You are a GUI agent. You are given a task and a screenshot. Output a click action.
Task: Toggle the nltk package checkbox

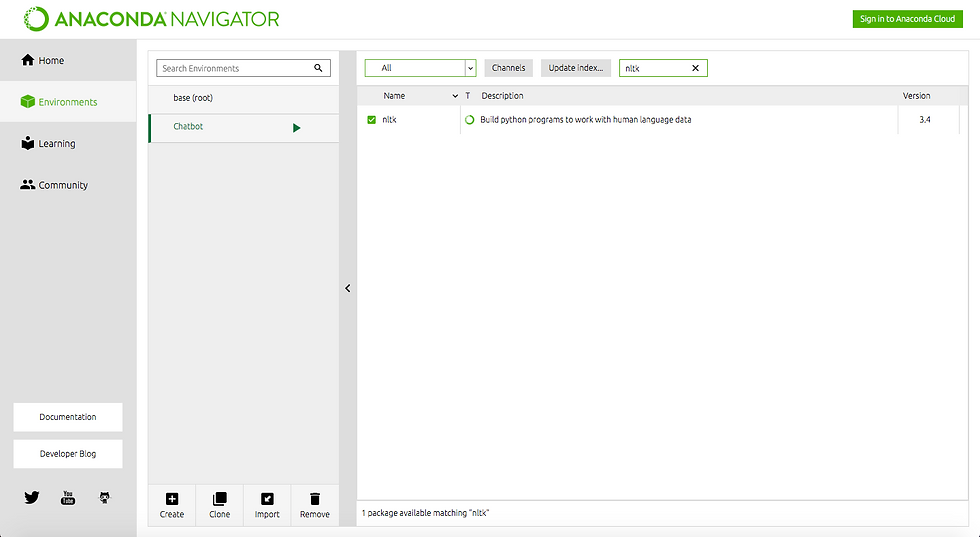(371, 119)
